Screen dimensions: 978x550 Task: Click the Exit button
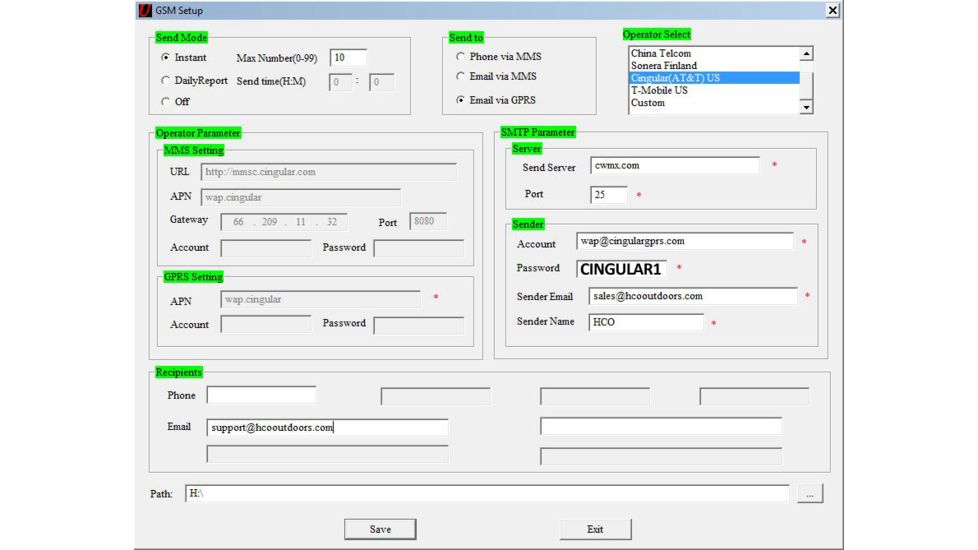[596, 529]
